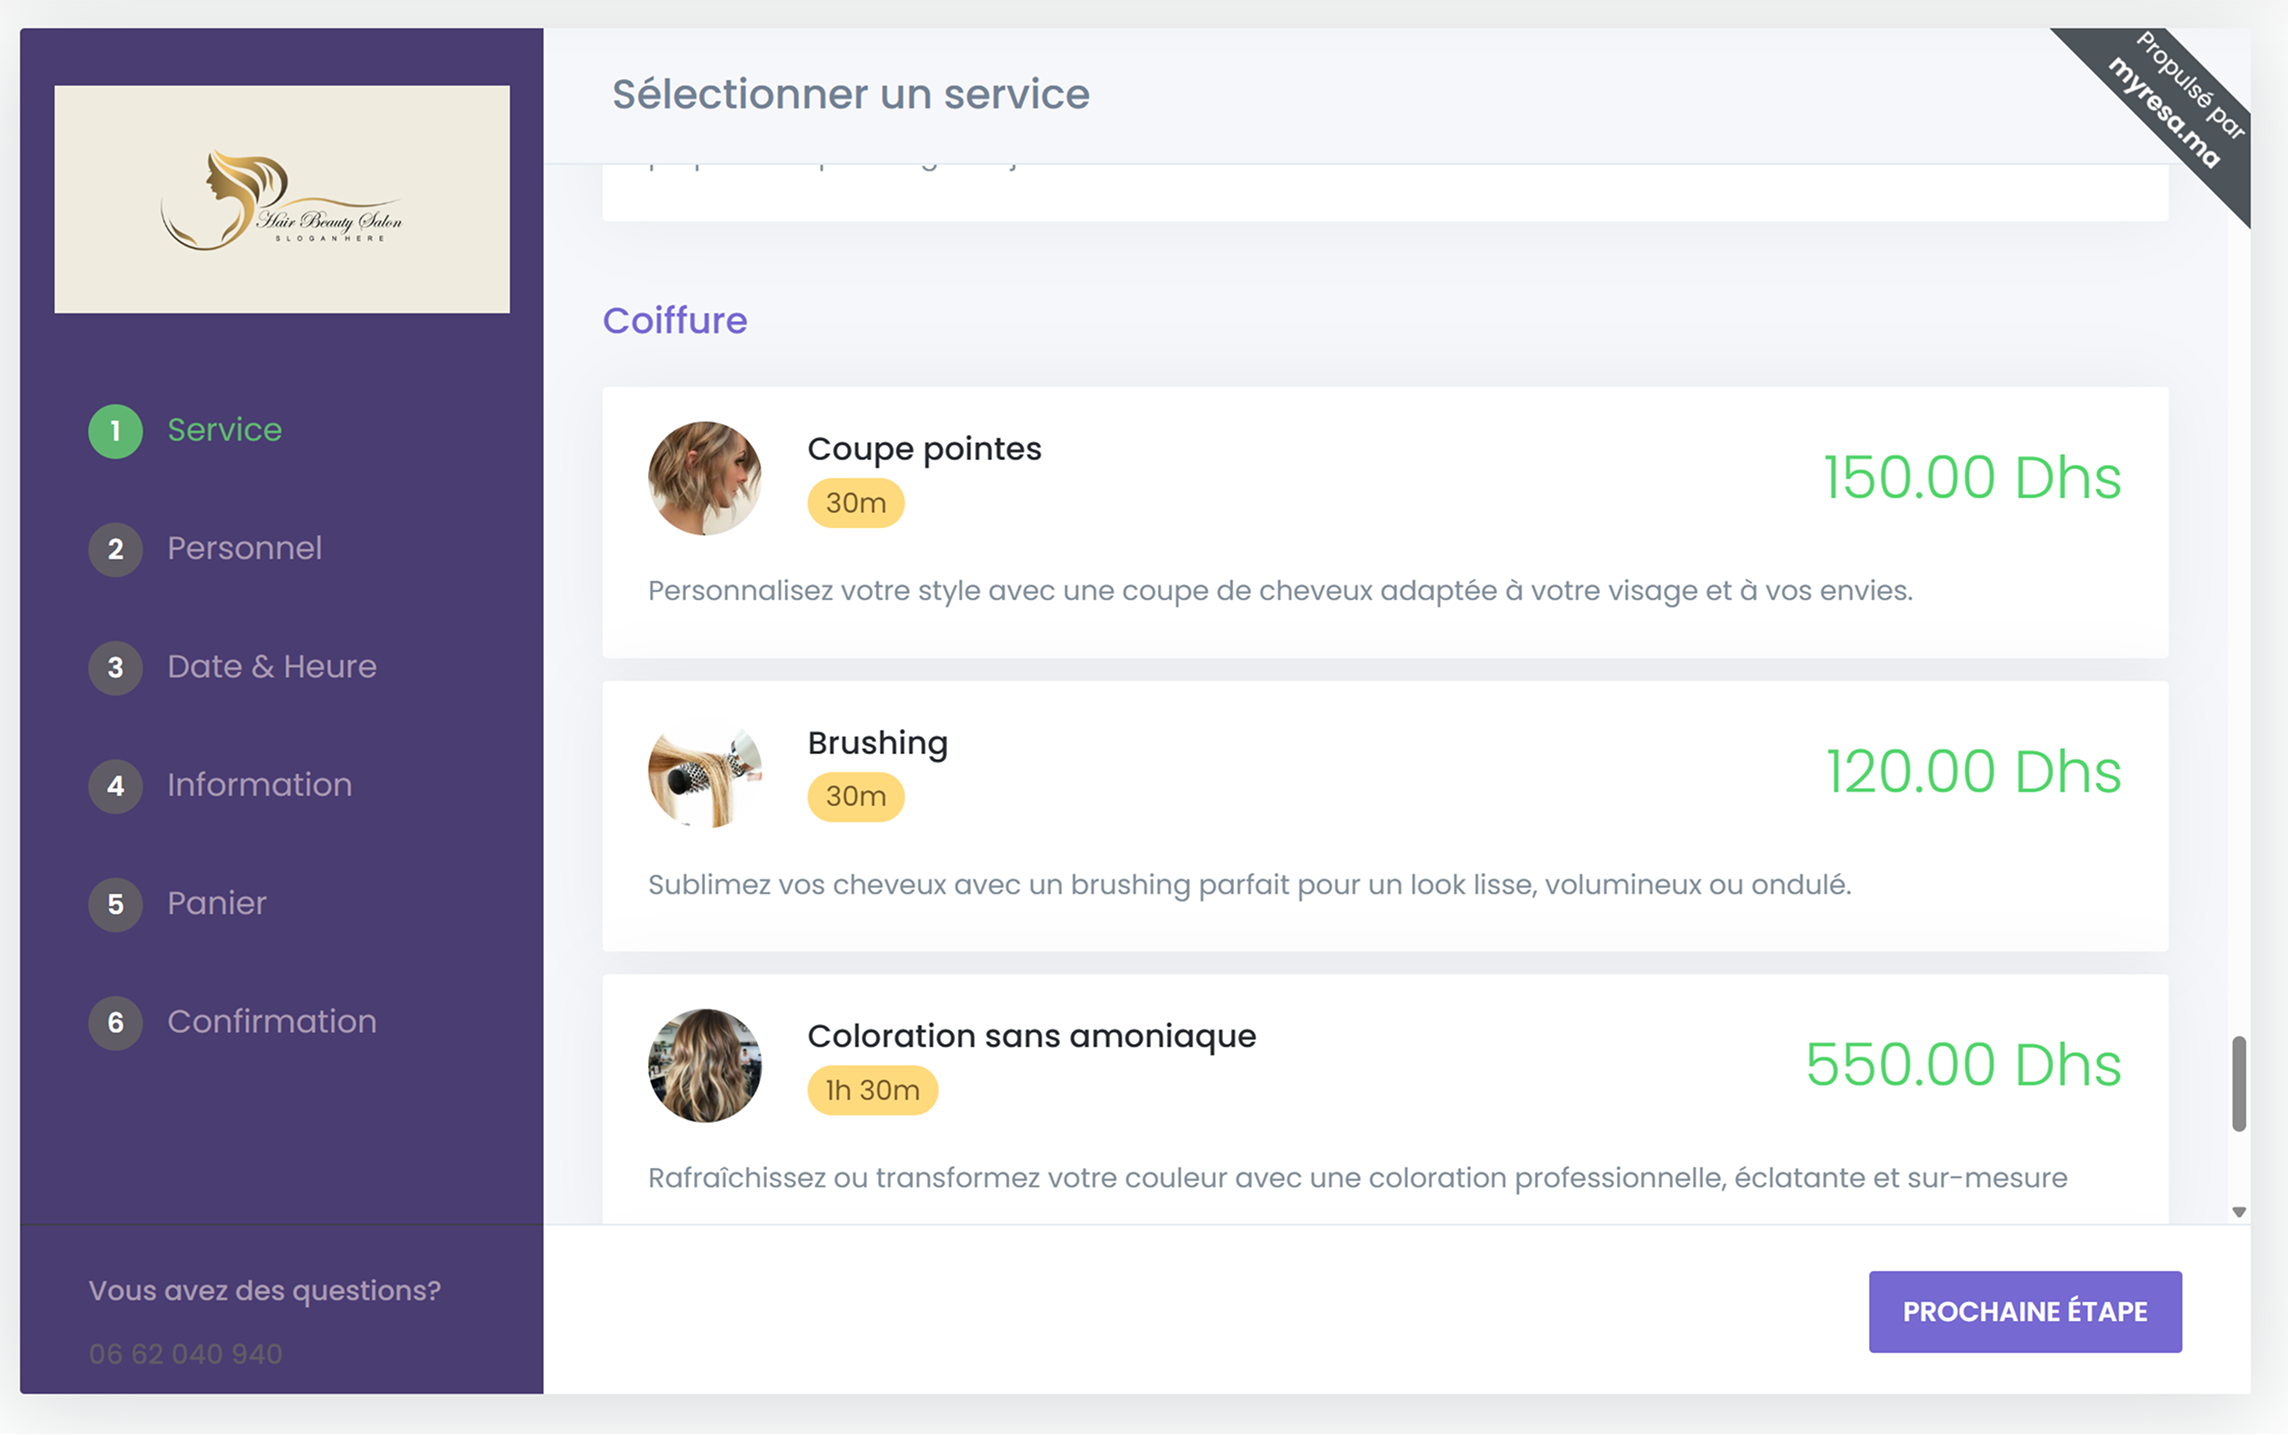Click the step 4 Information number badge

pyautogui.click(x=115, y=786)
